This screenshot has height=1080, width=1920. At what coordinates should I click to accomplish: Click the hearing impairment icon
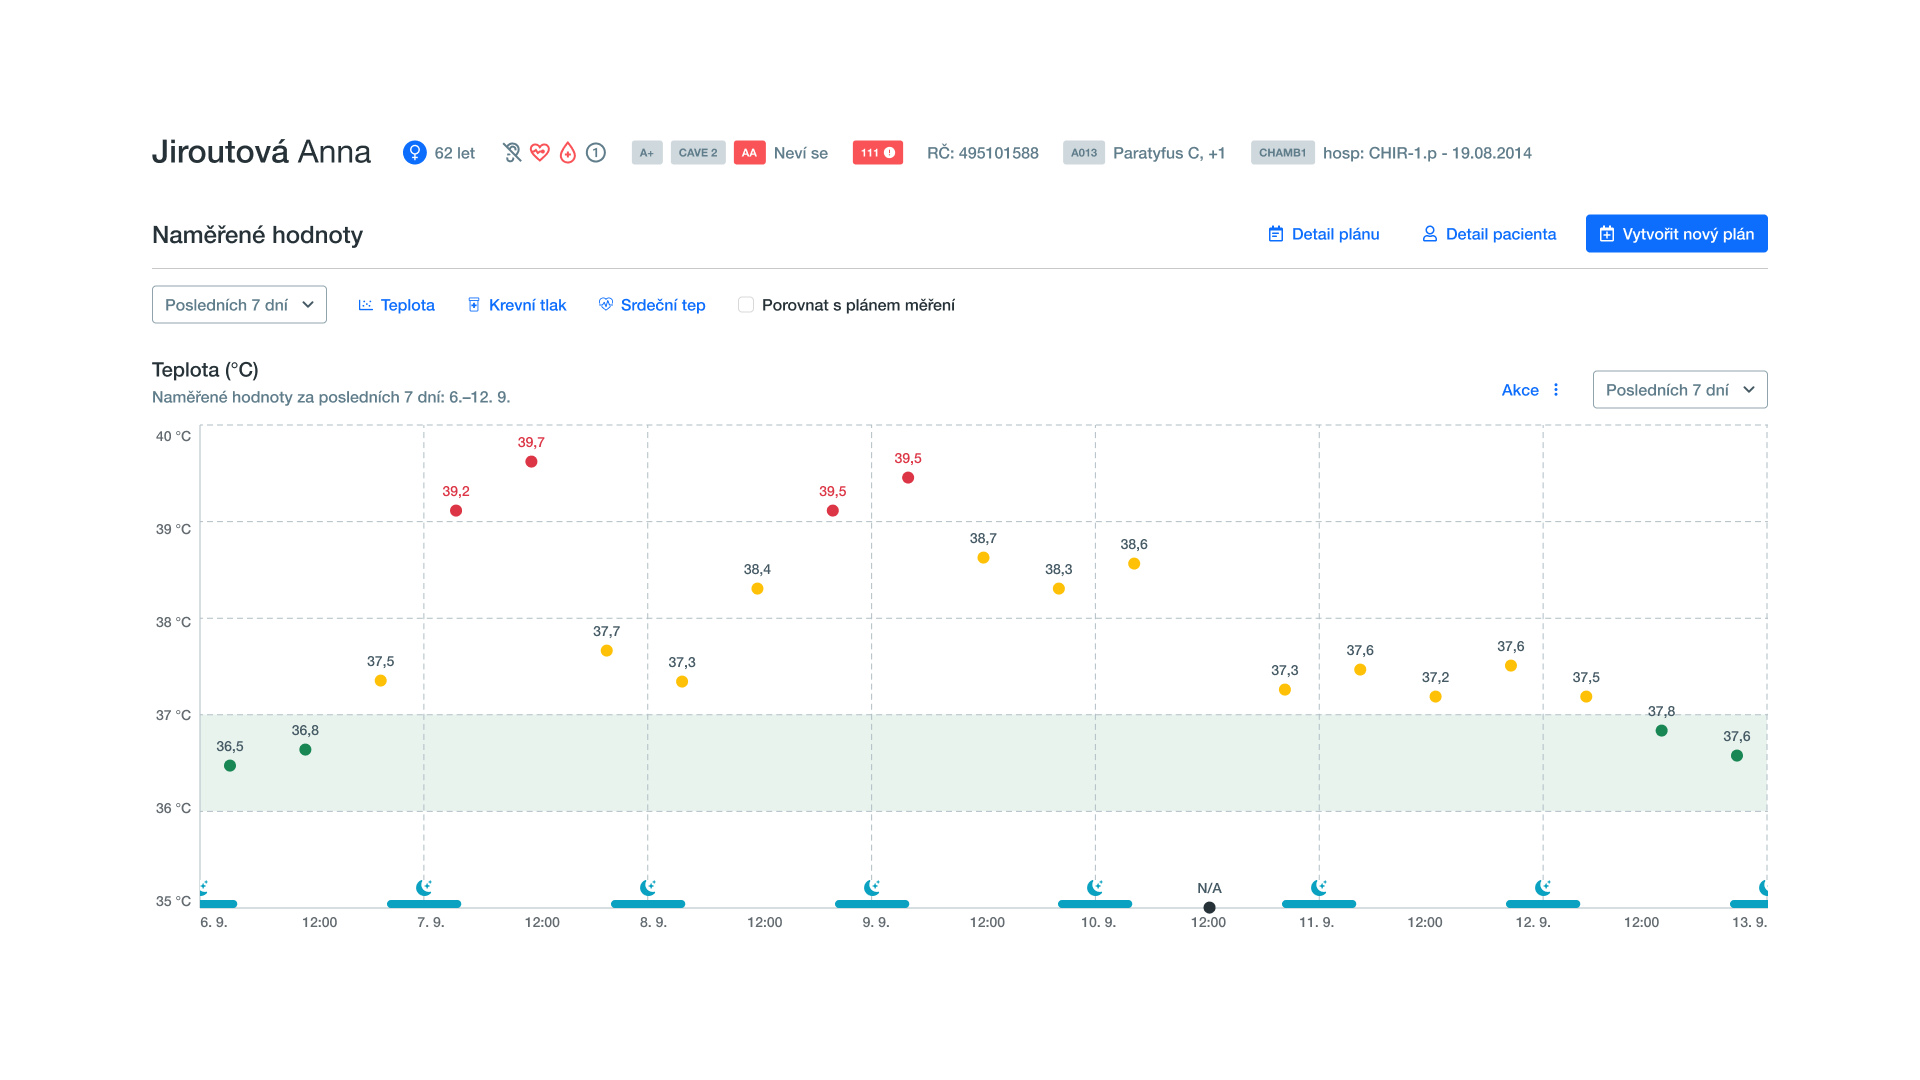(512, 153)
